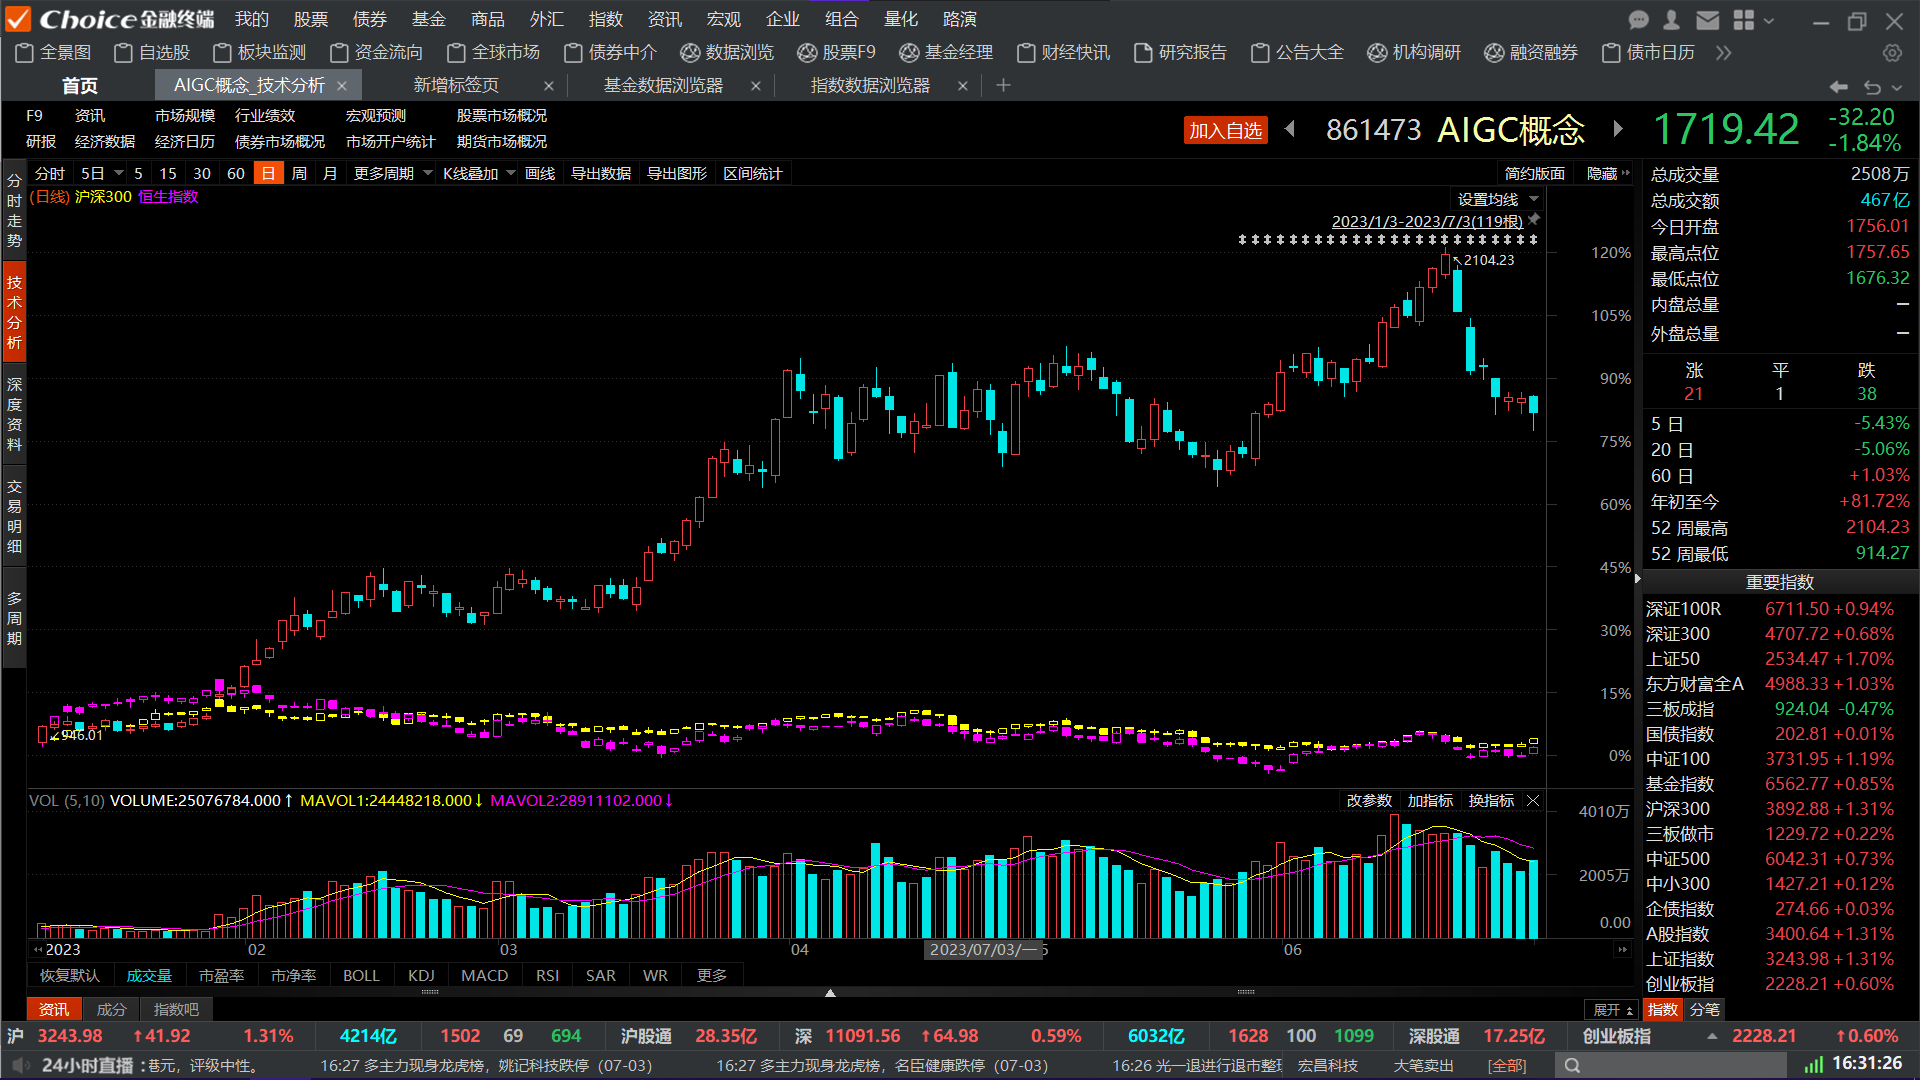Go to next index with right arrow

pos(1617,129)
